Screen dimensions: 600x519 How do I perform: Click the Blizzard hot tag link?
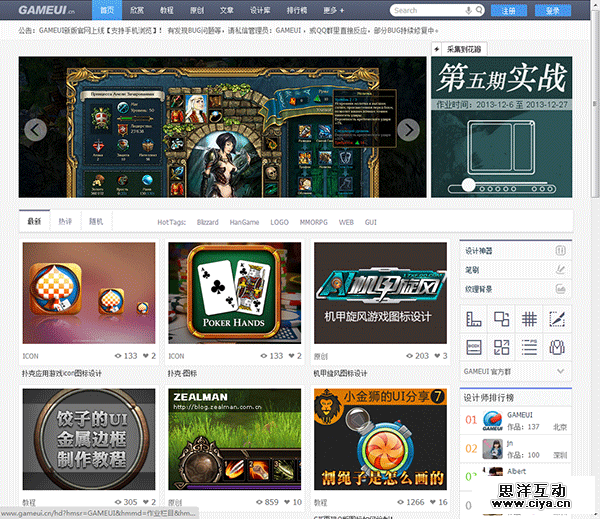pos(207,221)
